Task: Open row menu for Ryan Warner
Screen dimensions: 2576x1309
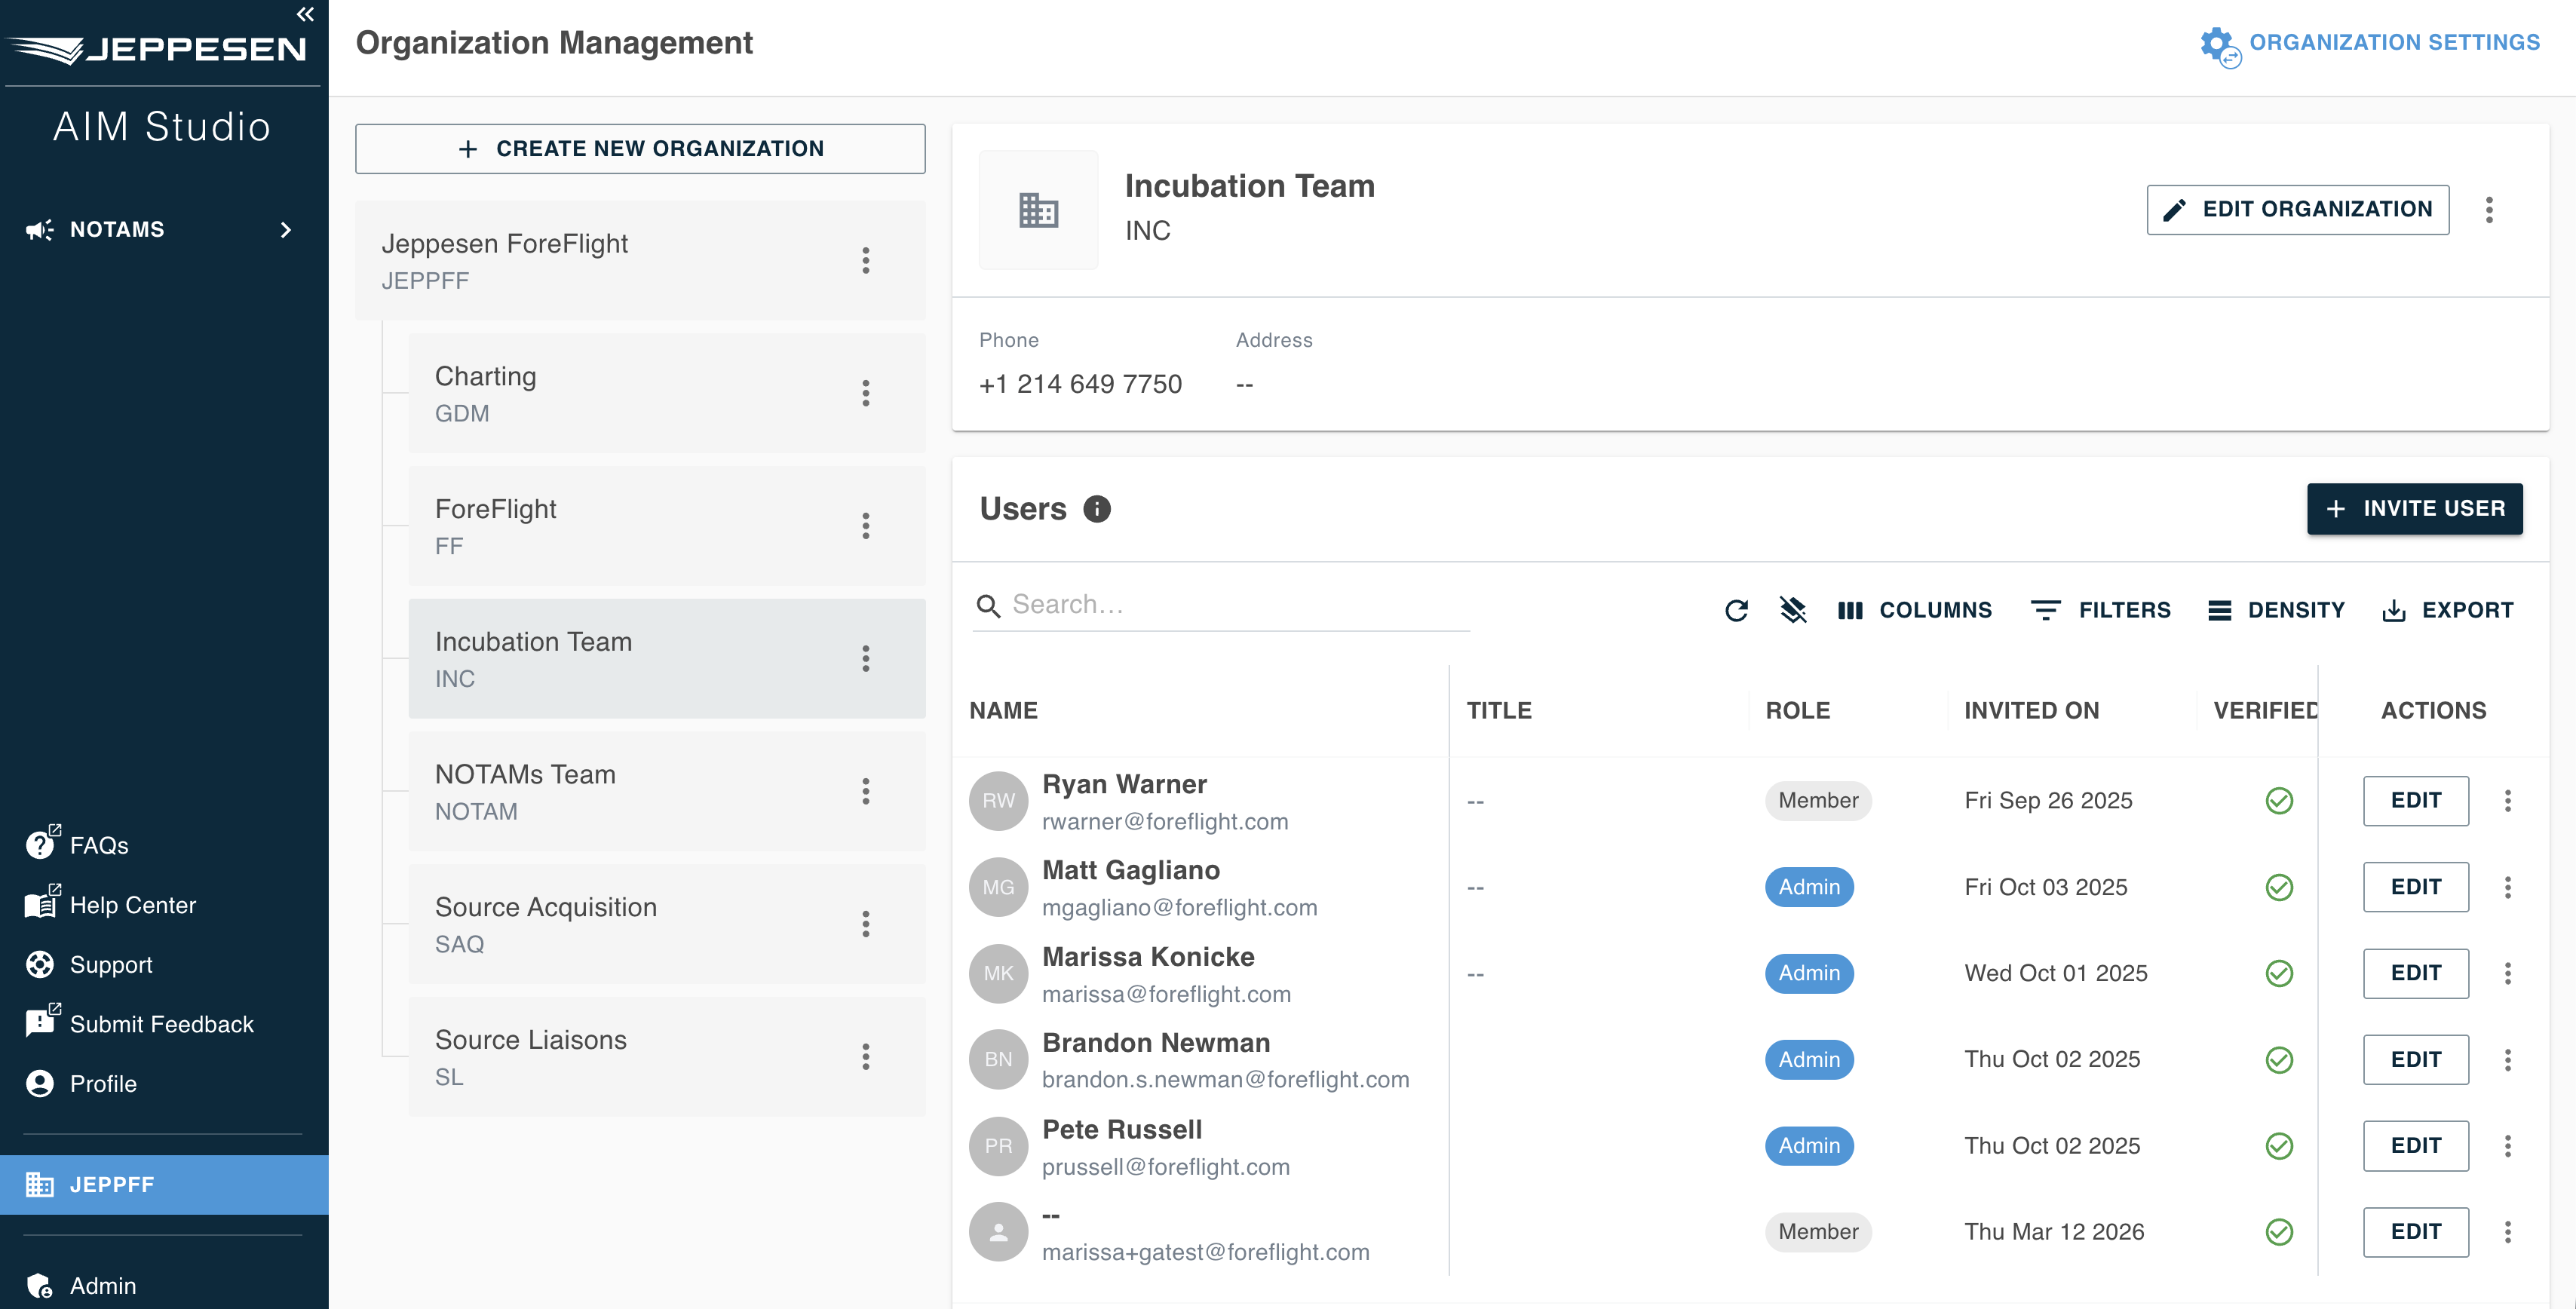Action: pos(2508,801)
